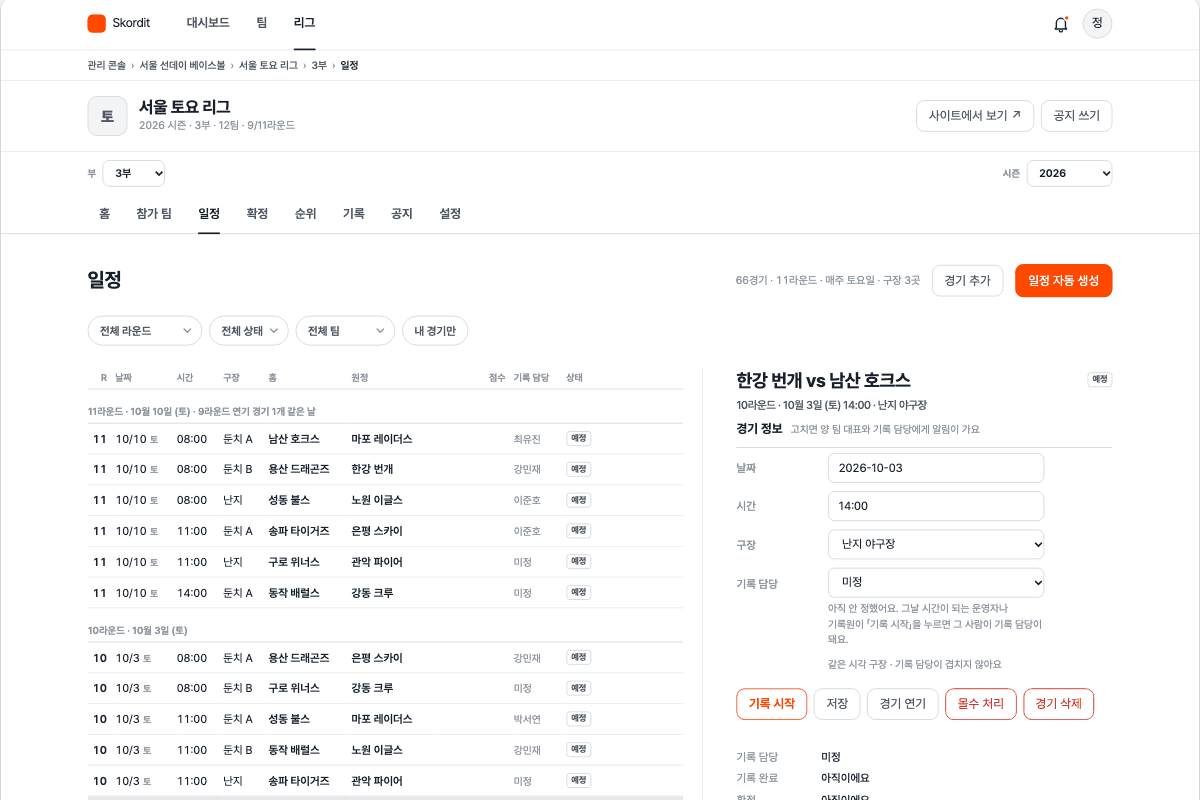Click 경기 연기 button
The image size is (1200, 800).
tap(903, 704)
